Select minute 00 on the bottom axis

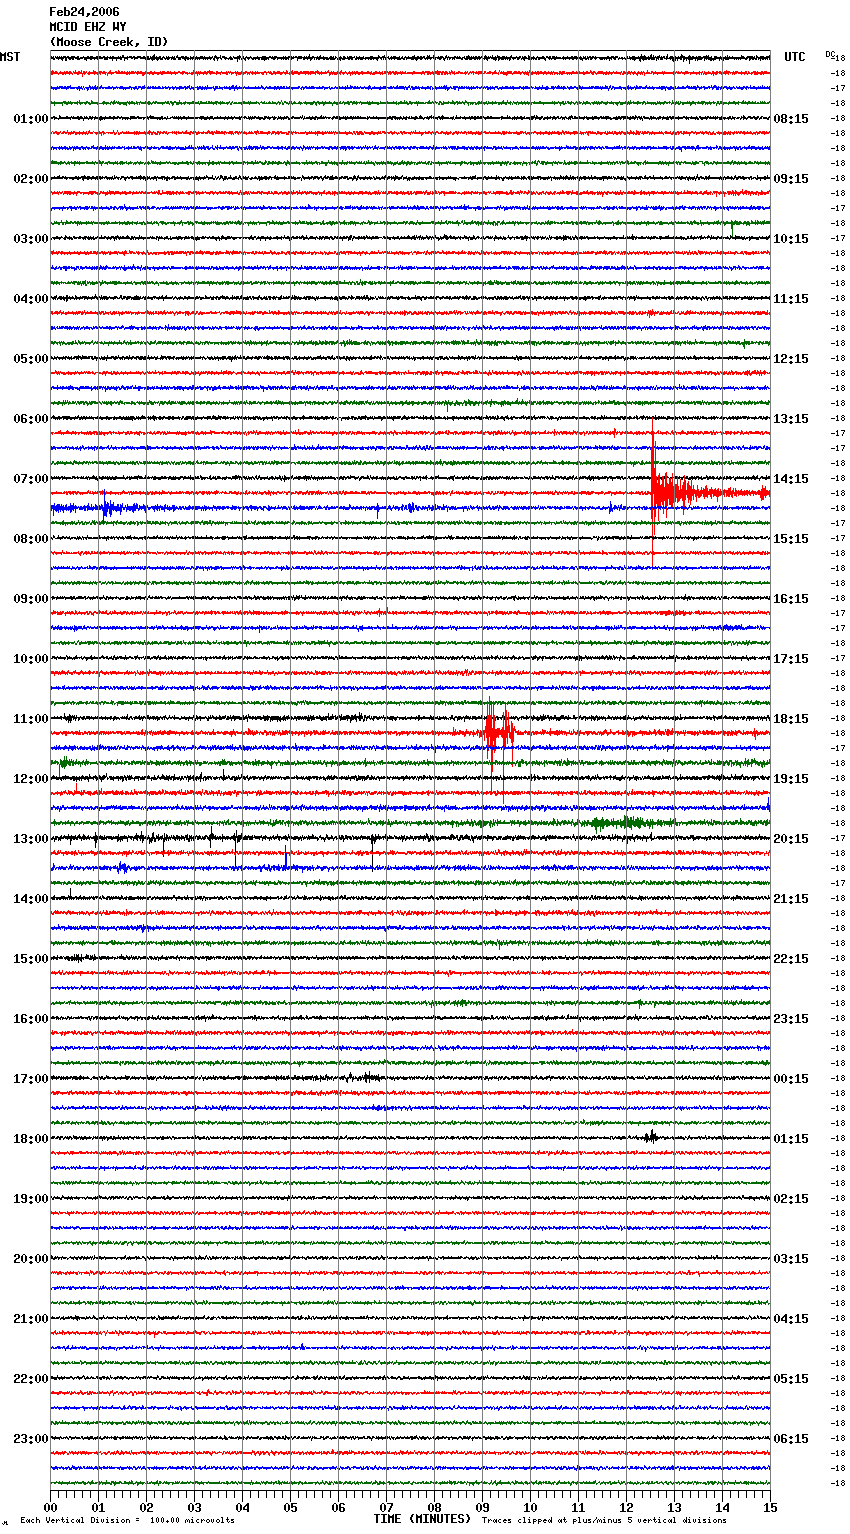point(50,1507)
